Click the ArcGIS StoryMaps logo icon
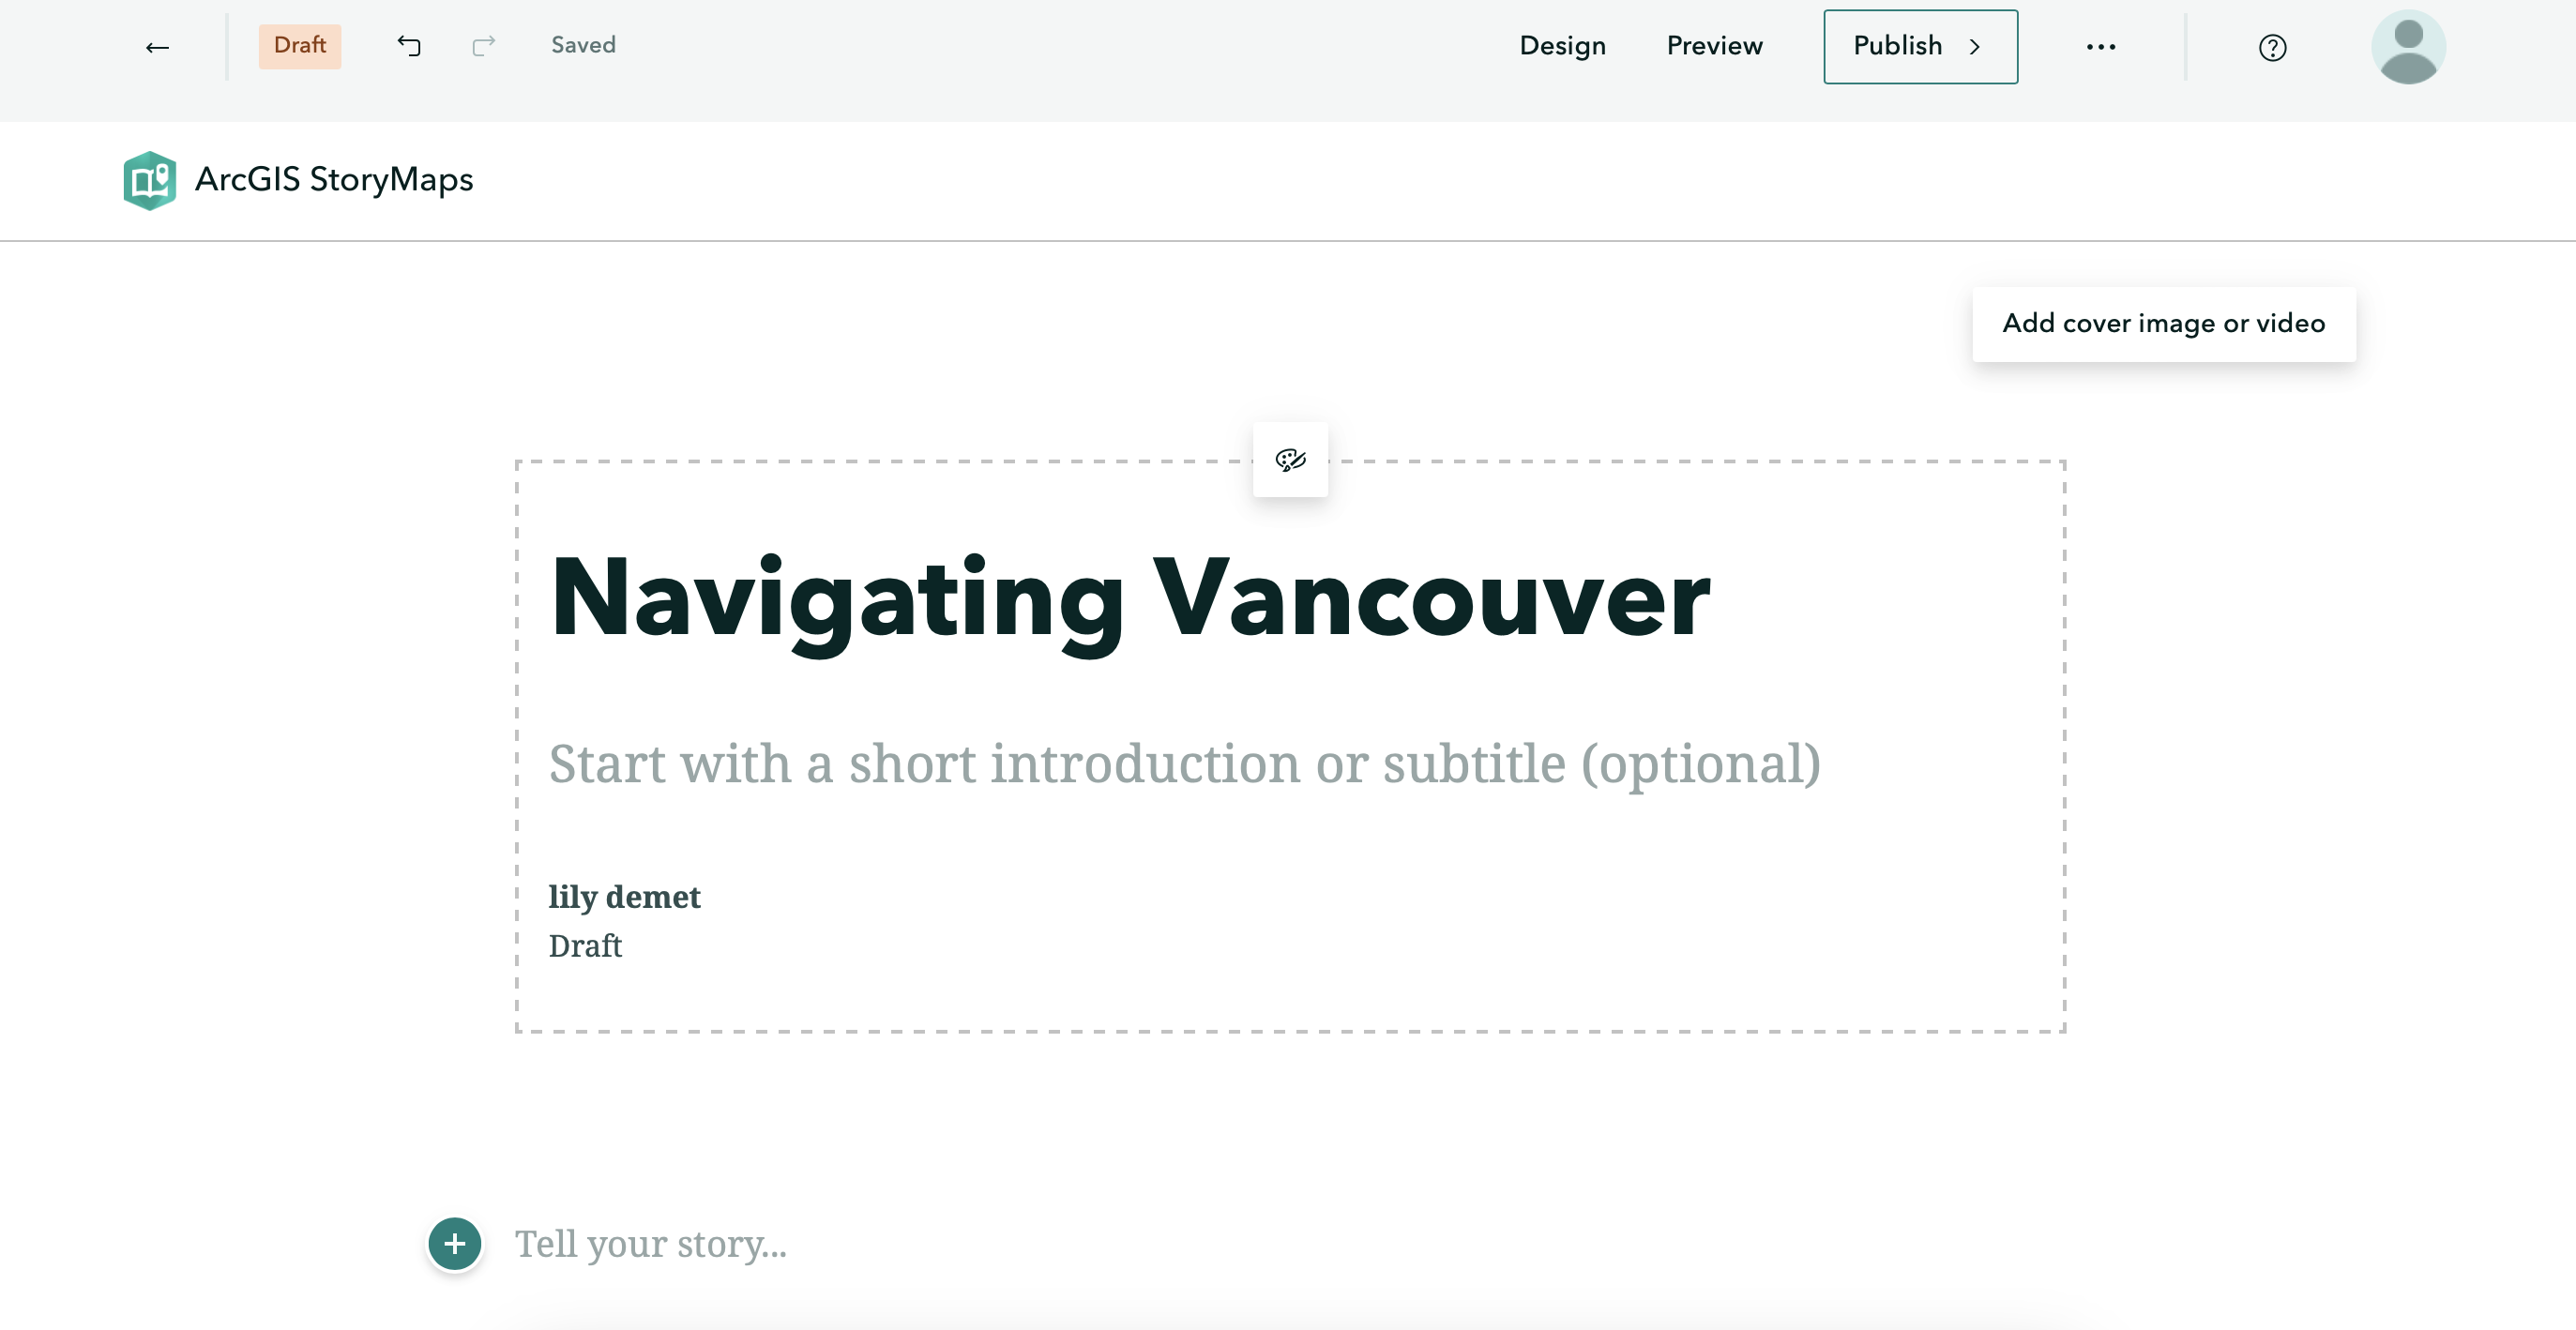The image size is (2576, 1330). 150,180
